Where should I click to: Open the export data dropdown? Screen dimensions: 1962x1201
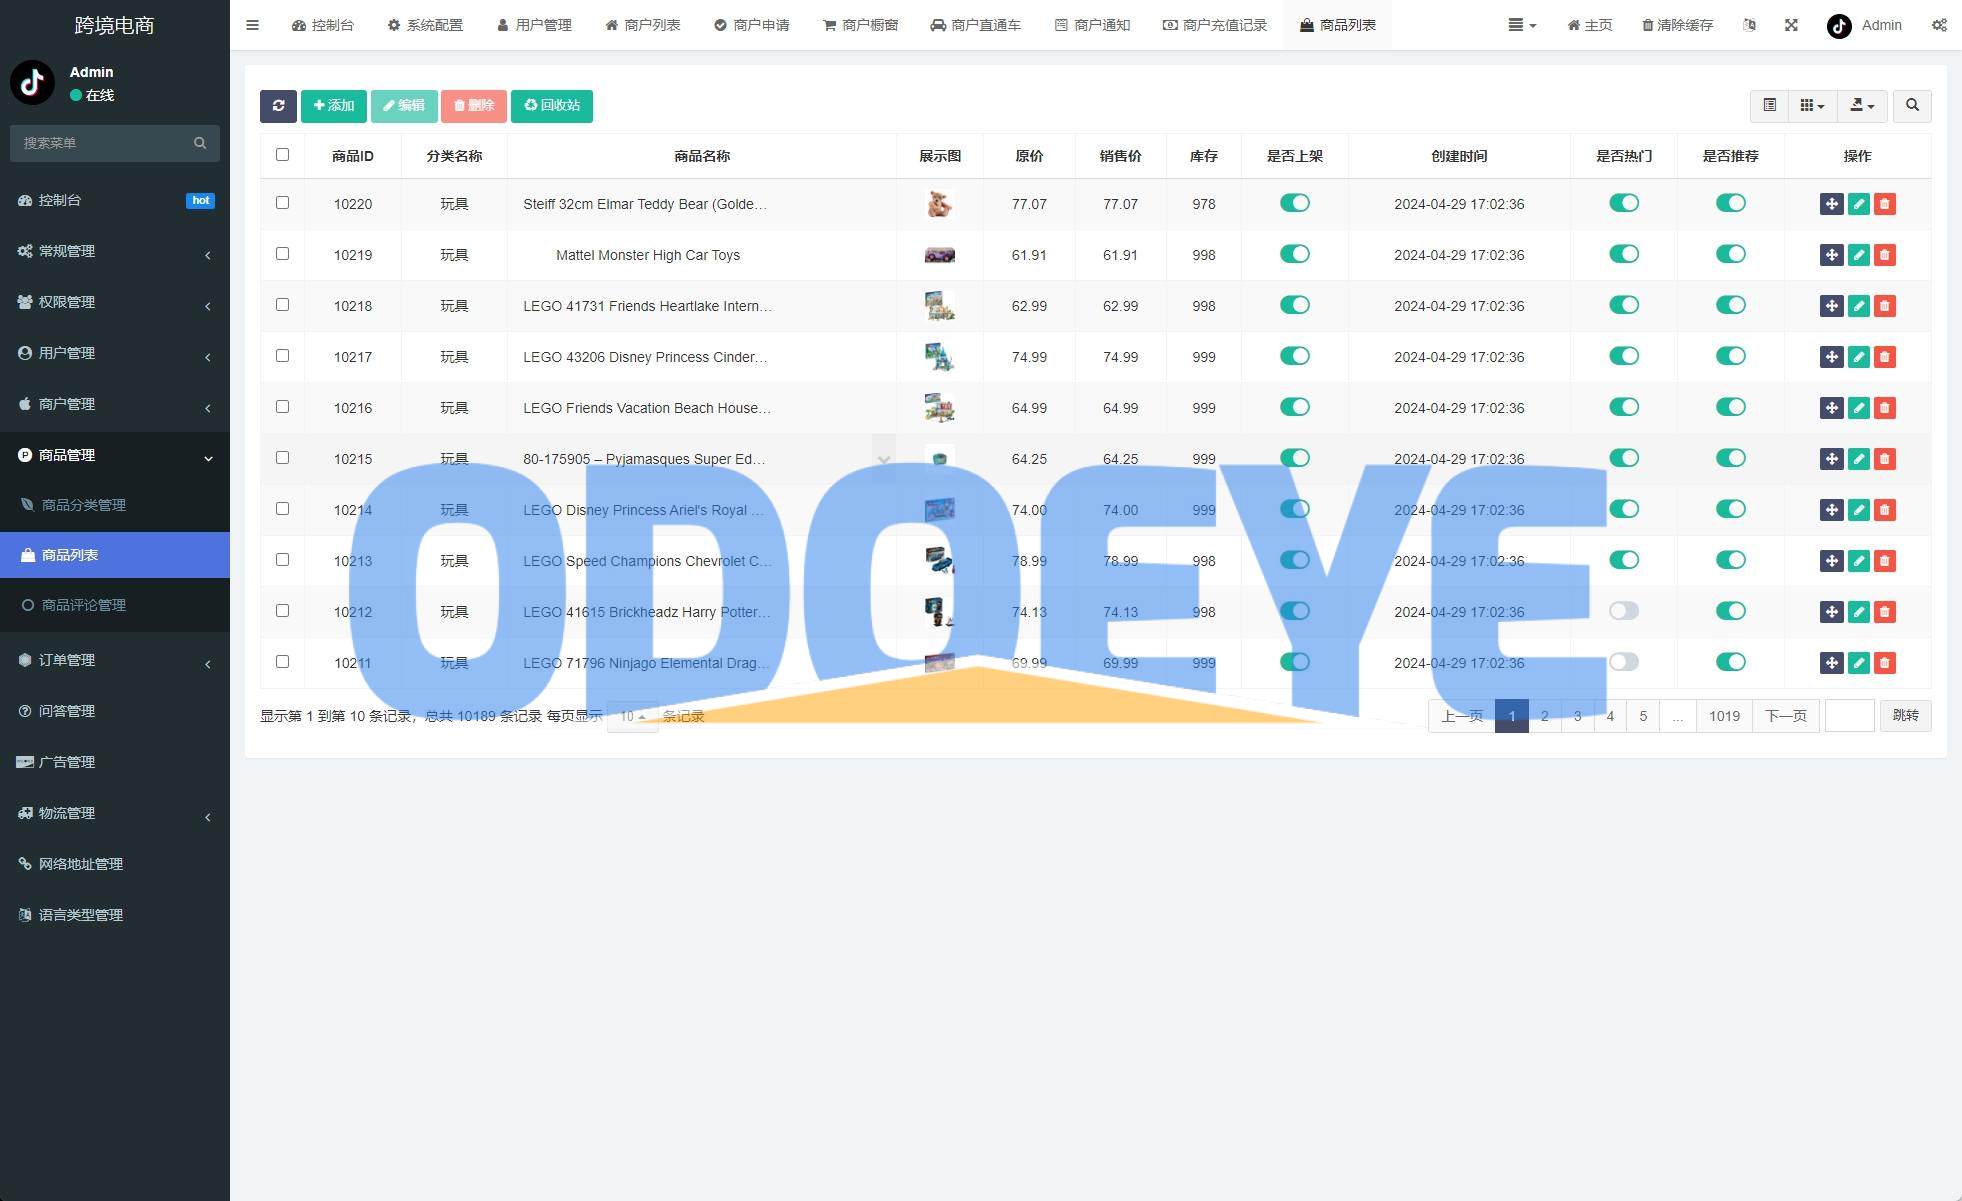(1861, 106)
